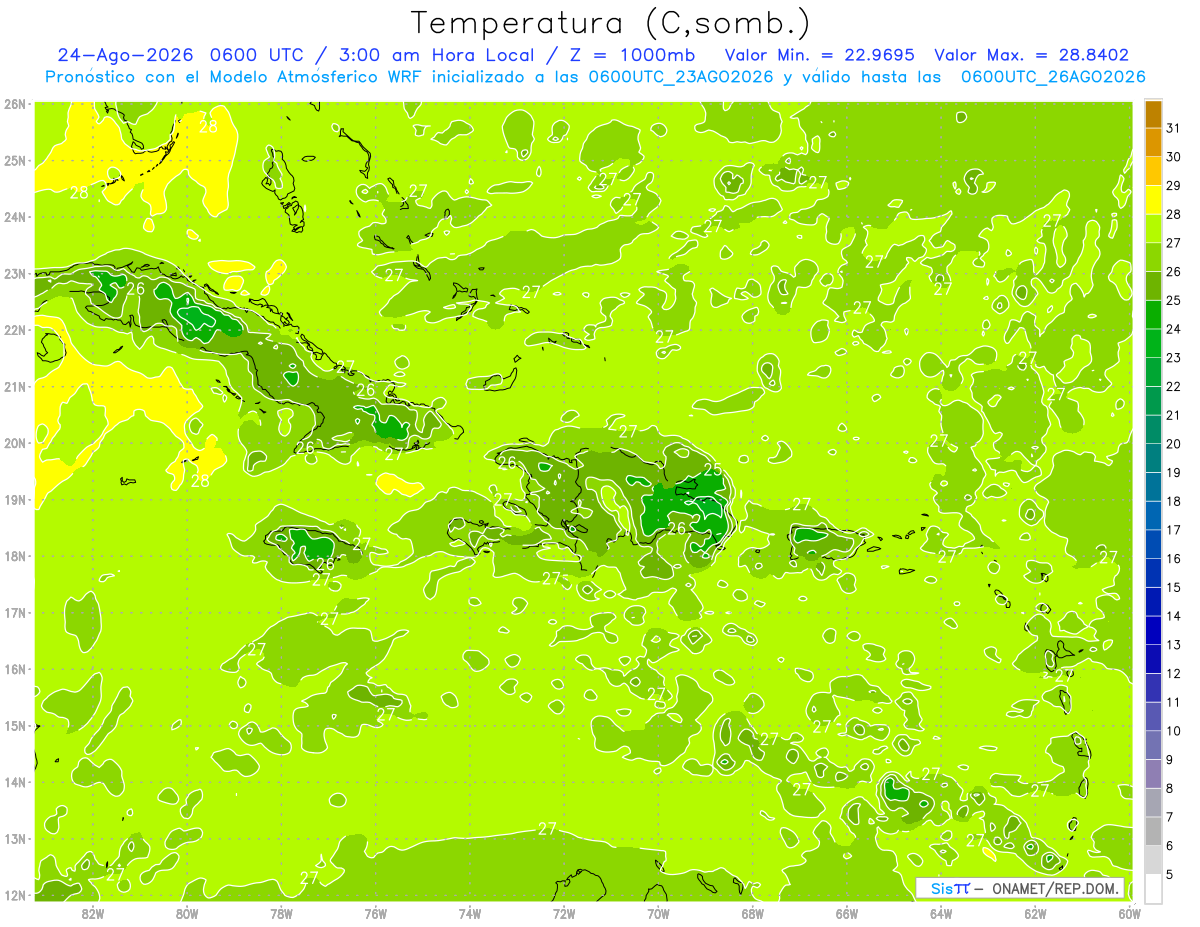
Task: Click the legend value label '31'
Action: click(x=1174, y=128)
